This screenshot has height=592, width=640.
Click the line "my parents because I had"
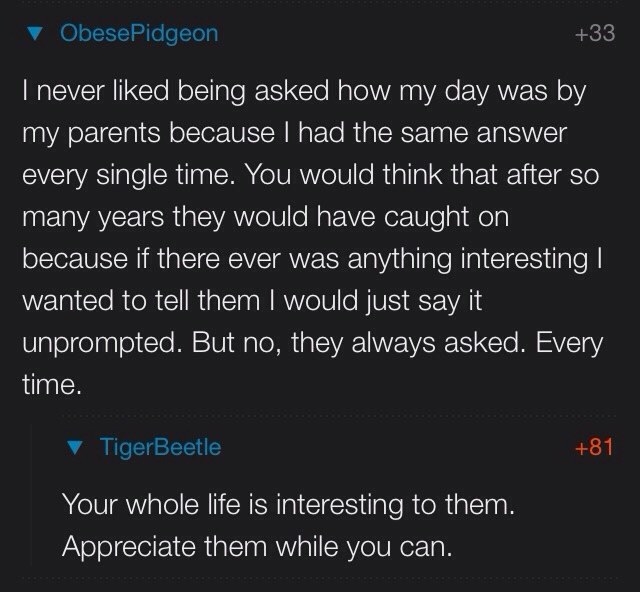click(x=295, y=134)
